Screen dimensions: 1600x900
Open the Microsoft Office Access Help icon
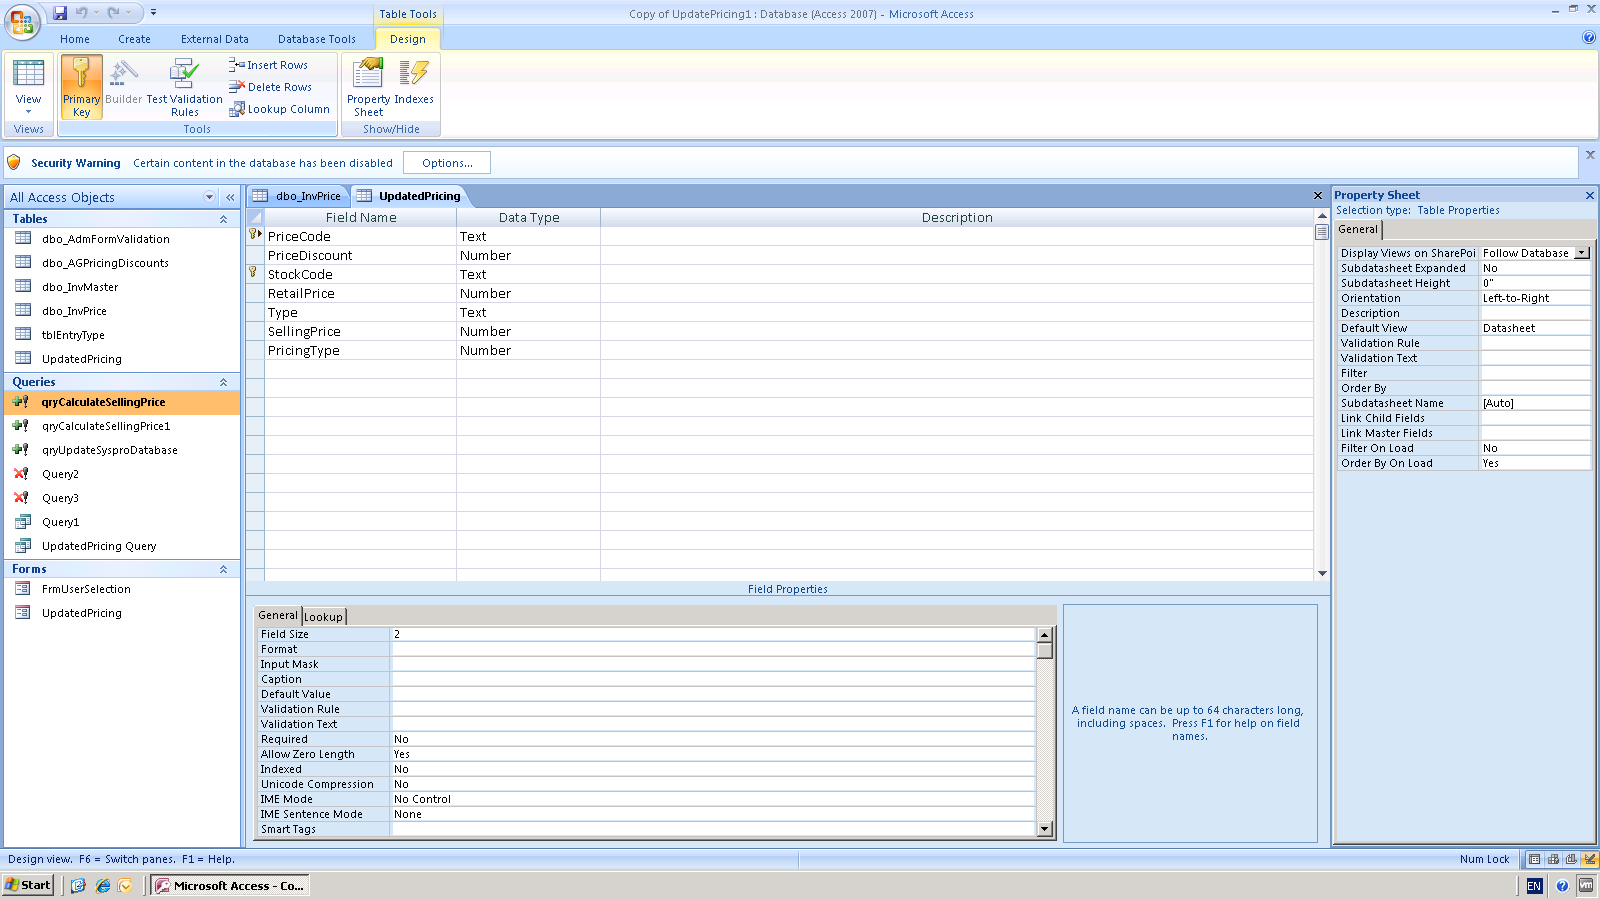click(1589, 38)
